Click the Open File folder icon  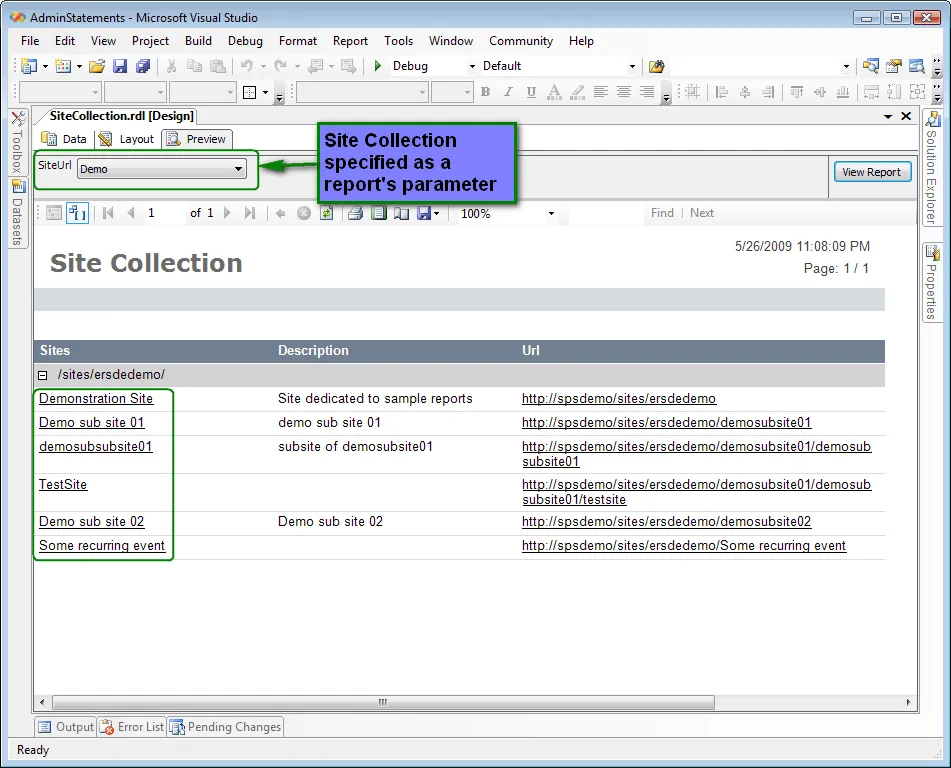[97, 66]
